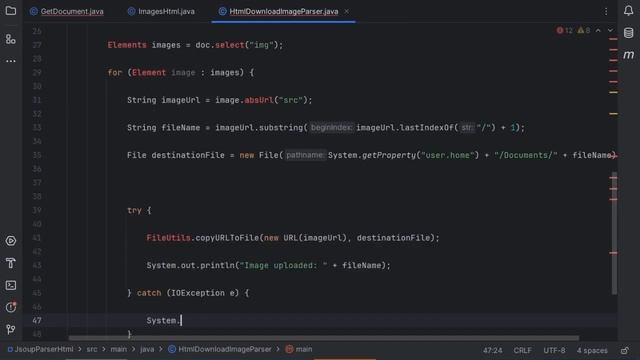Click lastIndexOf method call

427,128
